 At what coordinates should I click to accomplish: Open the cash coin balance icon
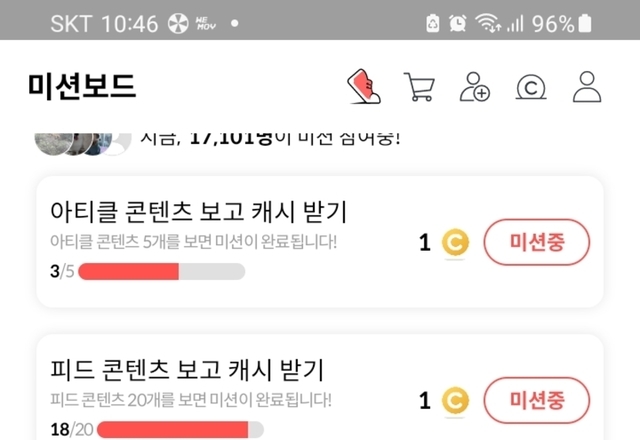530,87
